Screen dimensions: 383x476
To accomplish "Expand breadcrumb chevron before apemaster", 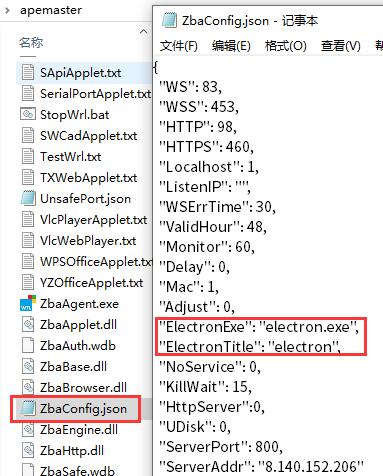I will coord(8,10).
